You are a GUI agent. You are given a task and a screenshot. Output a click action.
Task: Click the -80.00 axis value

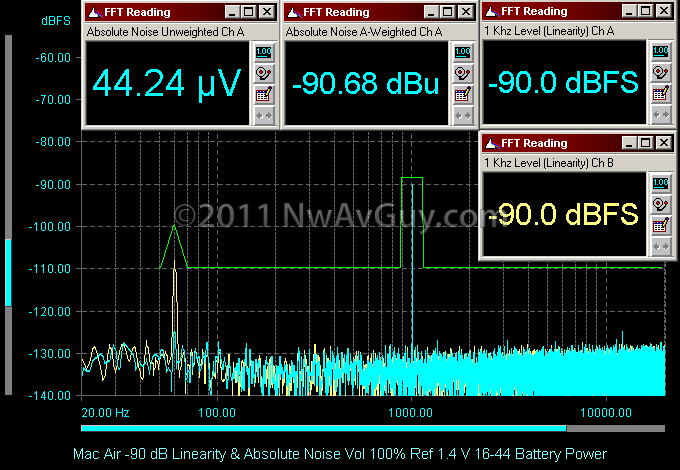(x=53, y=142)
